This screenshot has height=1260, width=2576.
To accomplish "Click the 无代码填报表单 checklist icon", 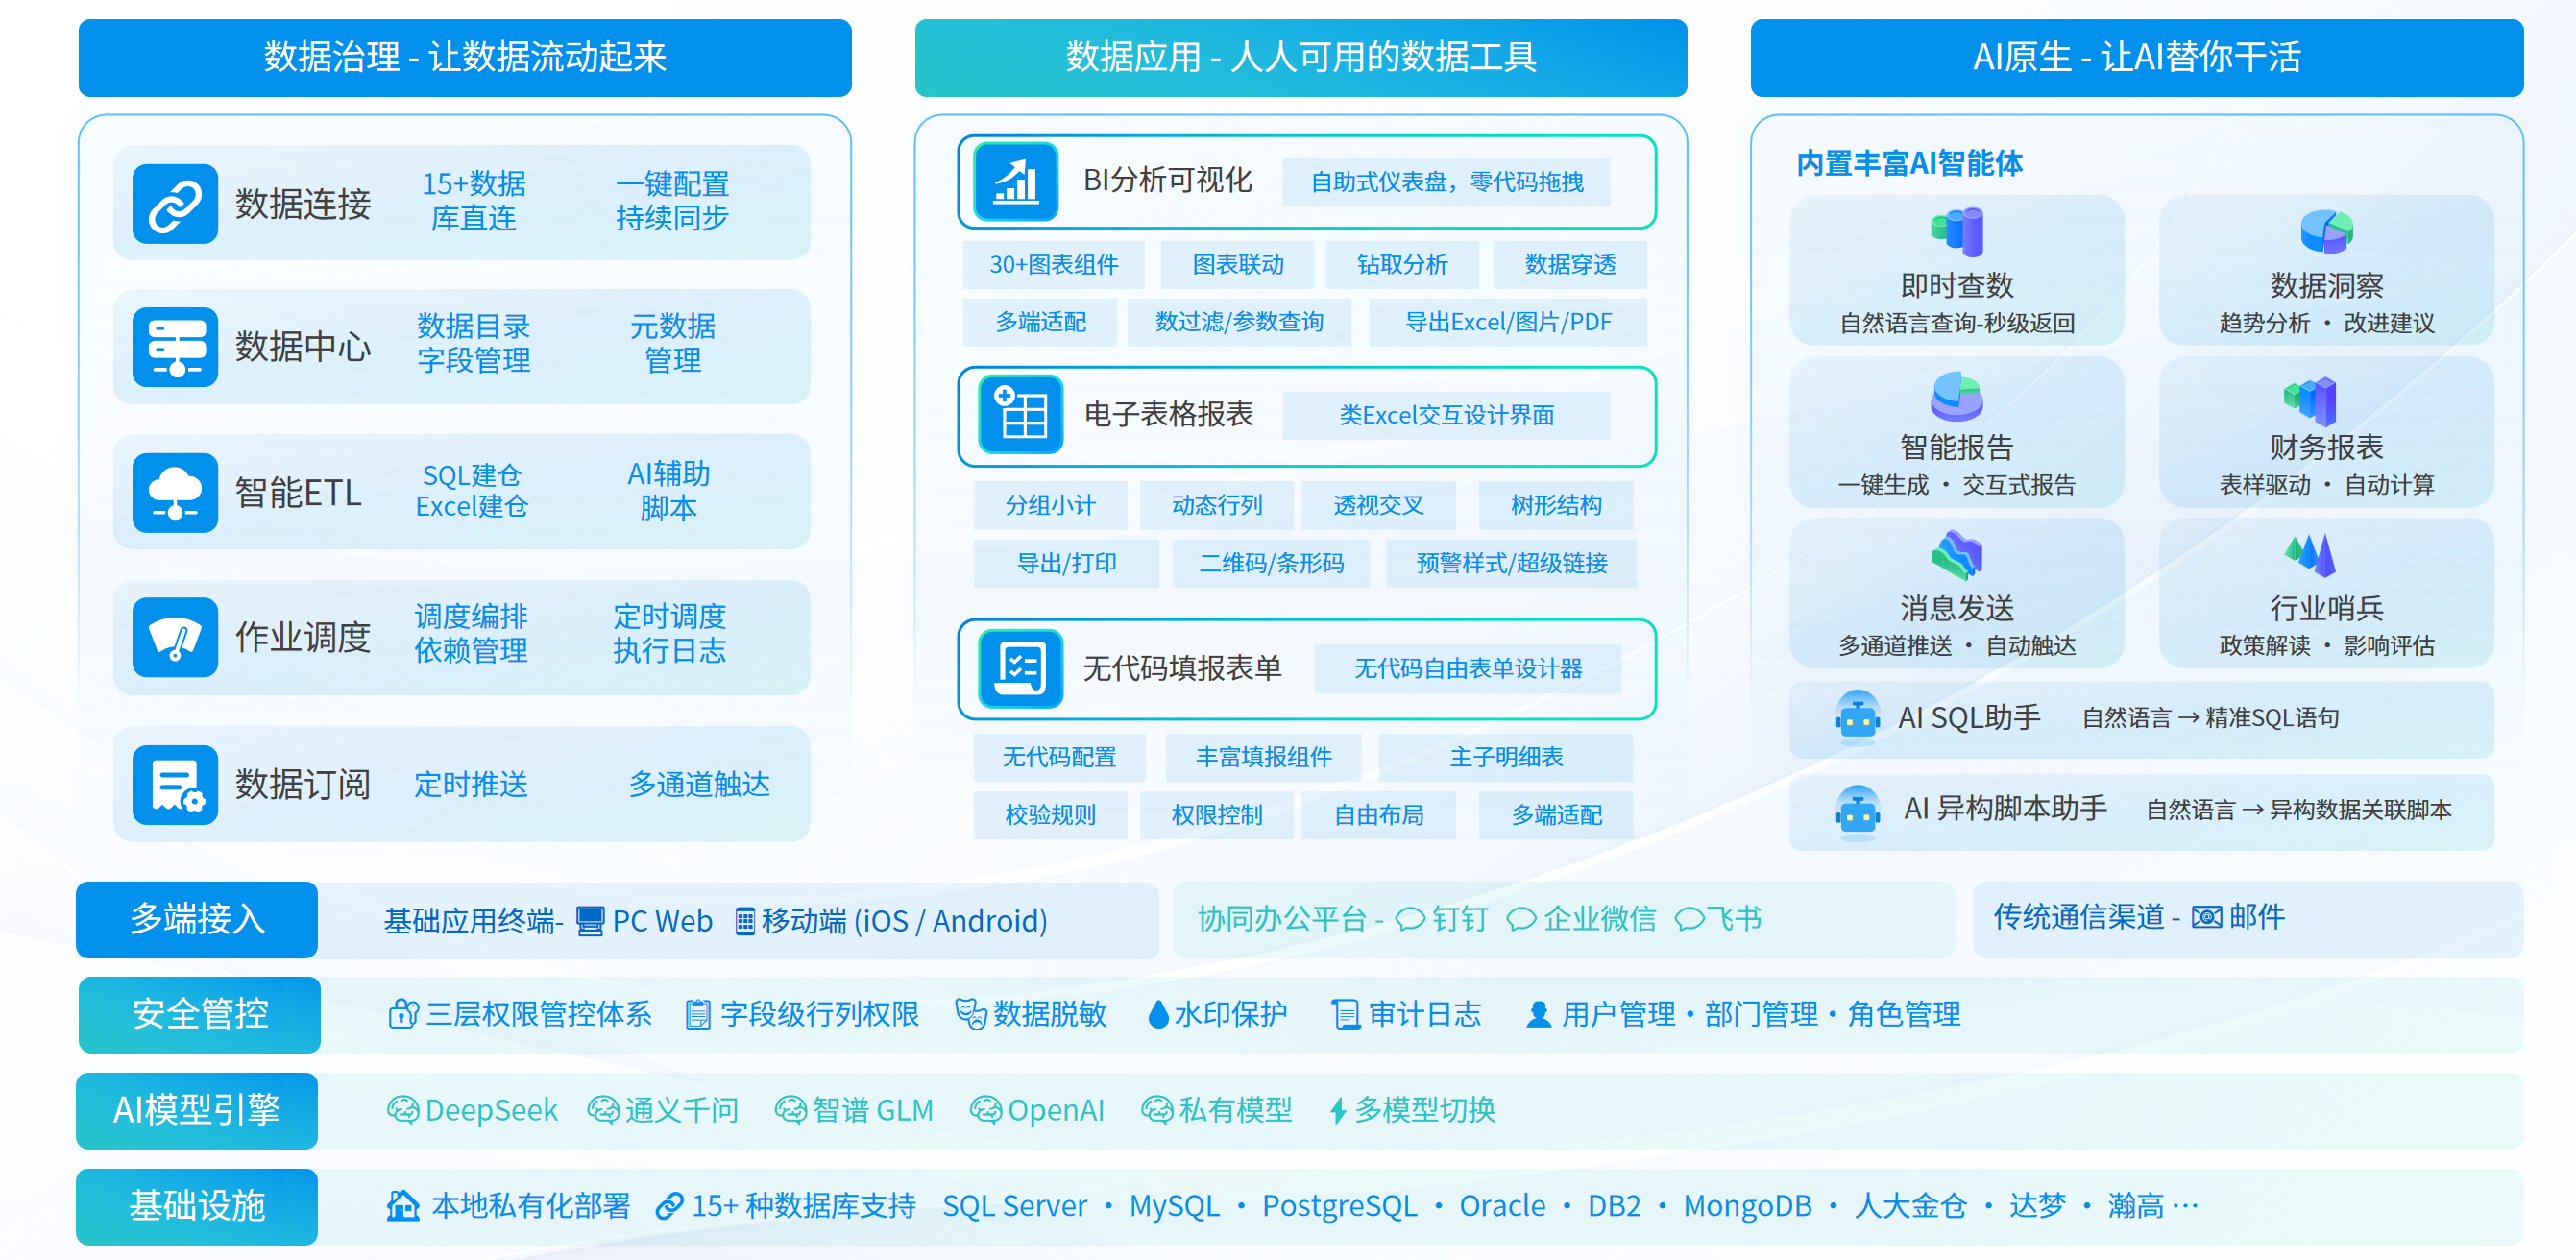I will point(1020,668).
